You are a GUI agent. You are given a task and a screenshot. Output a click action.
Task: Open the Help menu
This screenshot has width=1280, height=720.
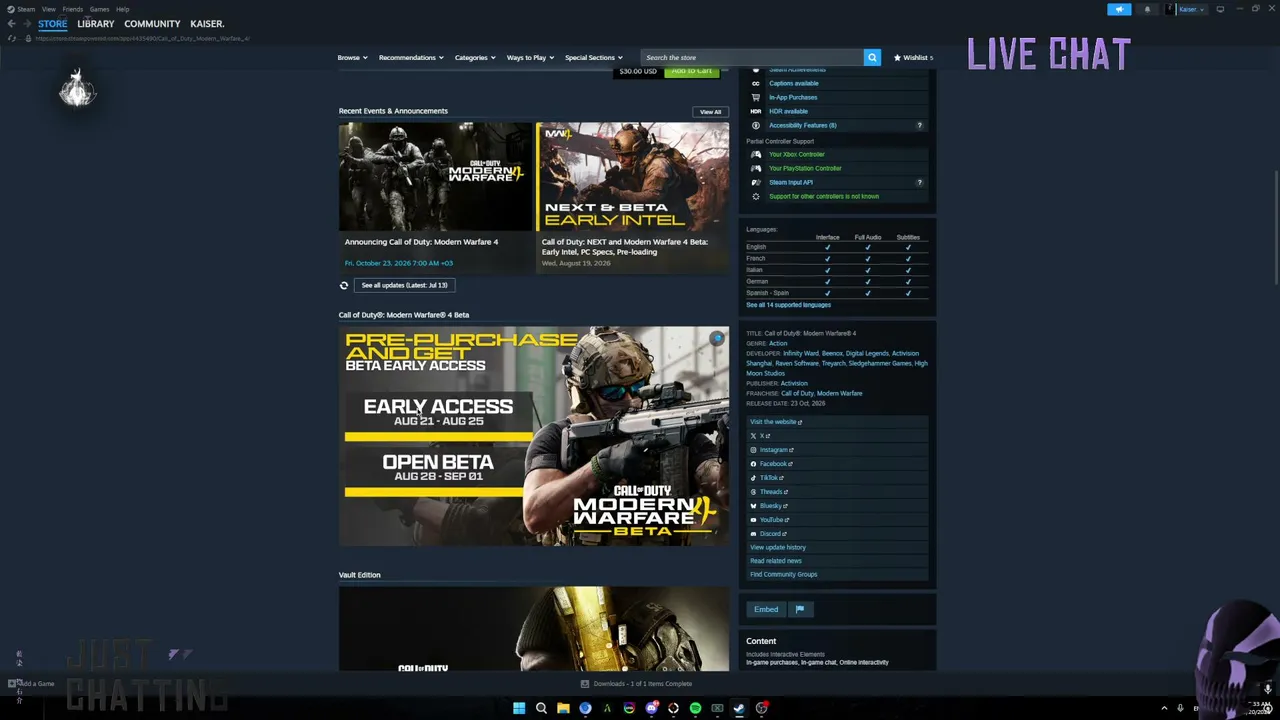122,9
